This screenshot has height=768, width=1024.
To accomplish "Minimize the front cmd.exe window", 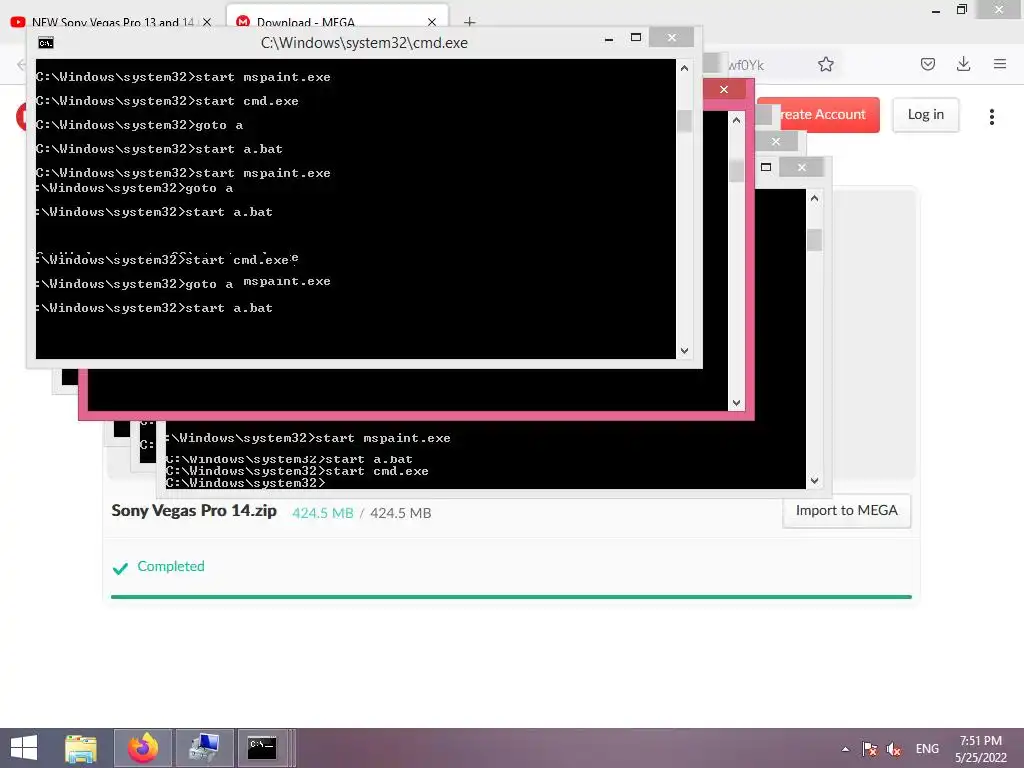I will tap(609, 39).
